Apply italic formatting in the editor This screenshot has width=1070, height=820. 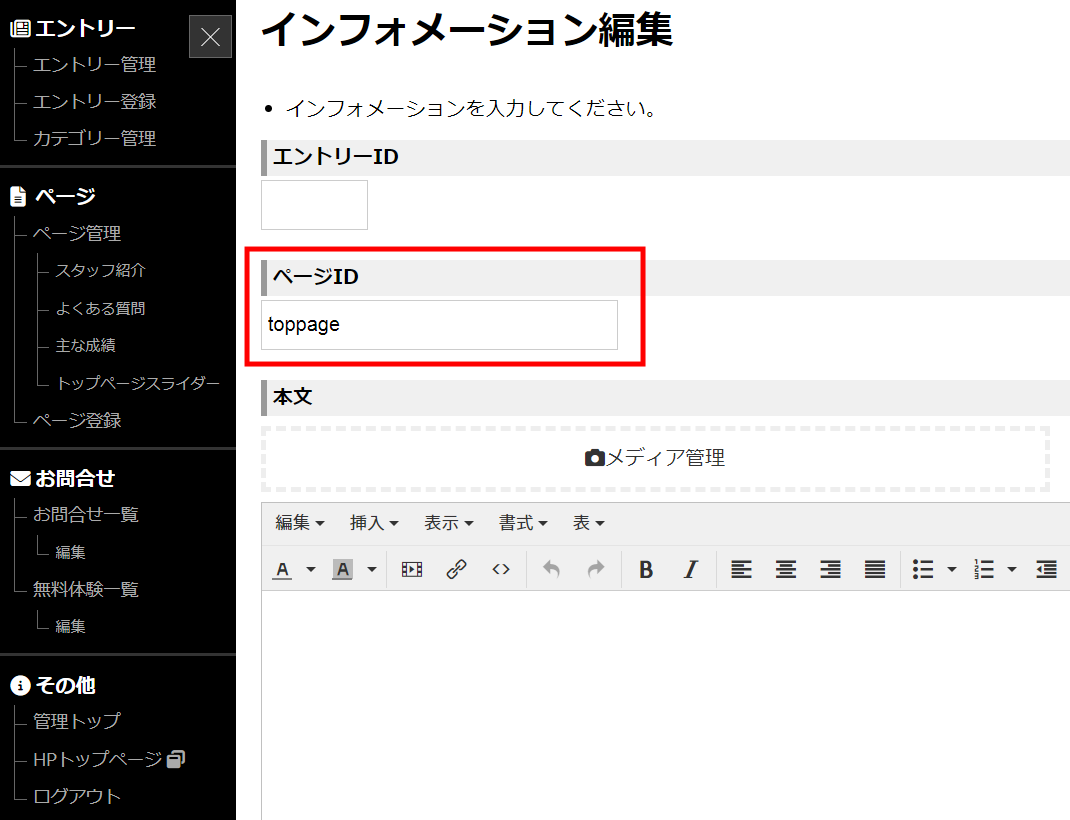[690, 569]
